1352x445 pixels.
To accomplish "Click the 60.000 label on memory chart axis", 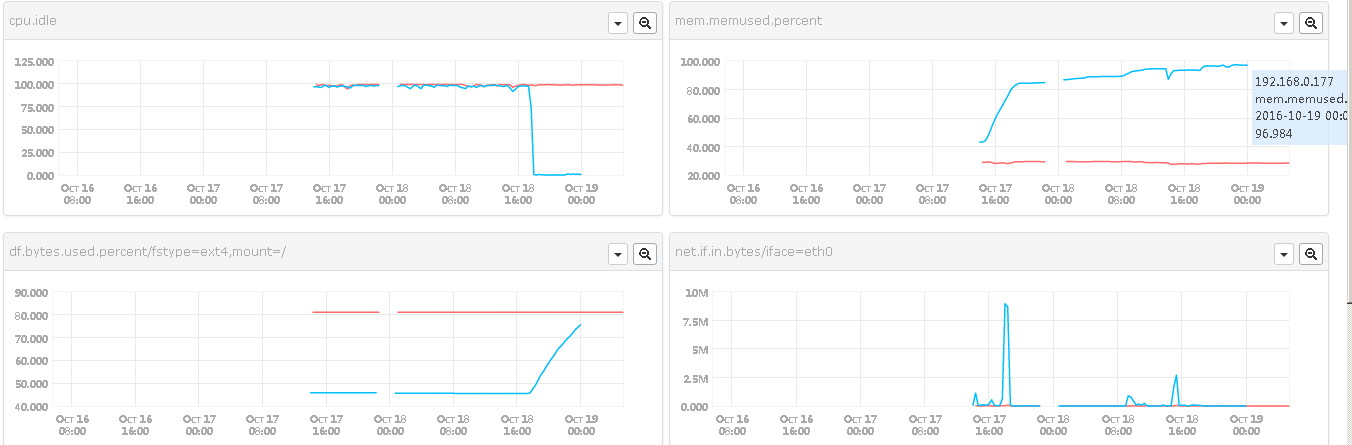I will tap(701, 118).
